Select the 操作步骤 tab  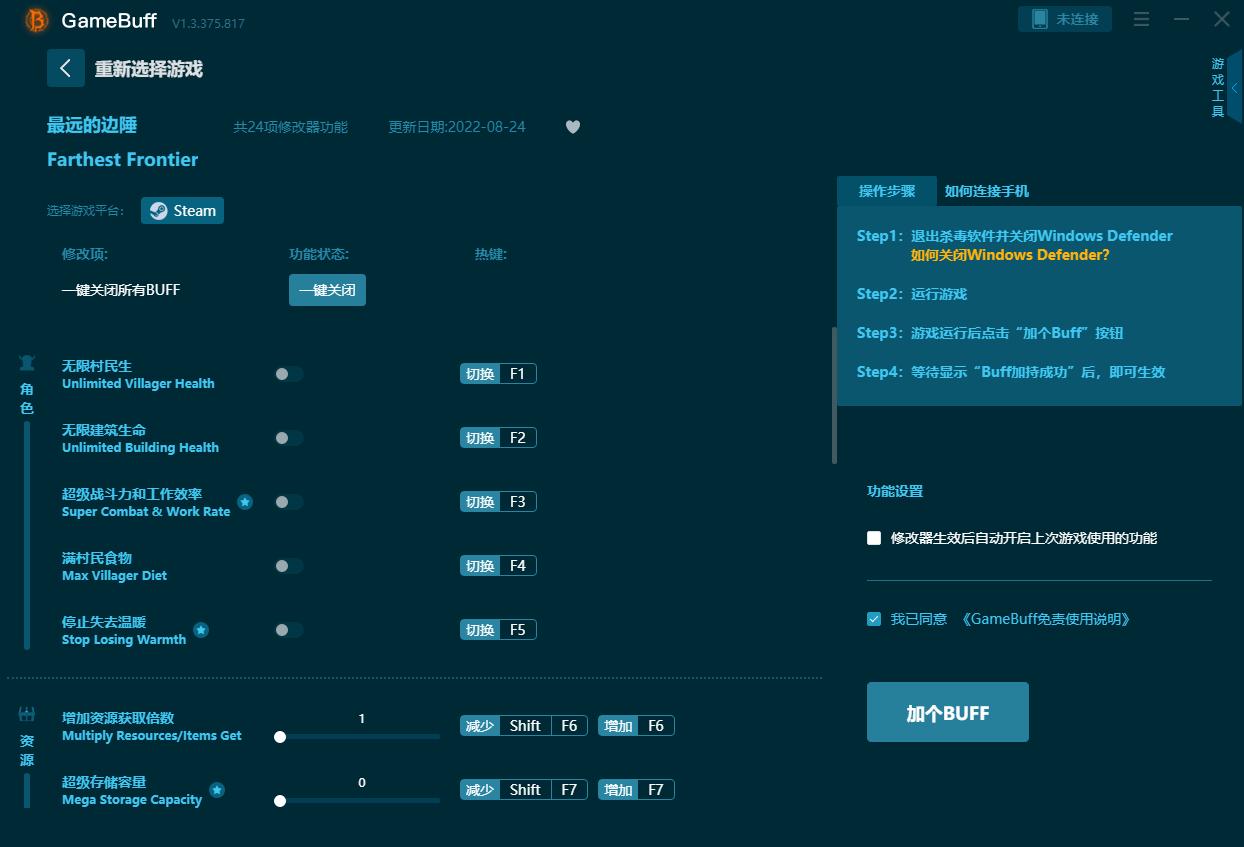(886, 191)
